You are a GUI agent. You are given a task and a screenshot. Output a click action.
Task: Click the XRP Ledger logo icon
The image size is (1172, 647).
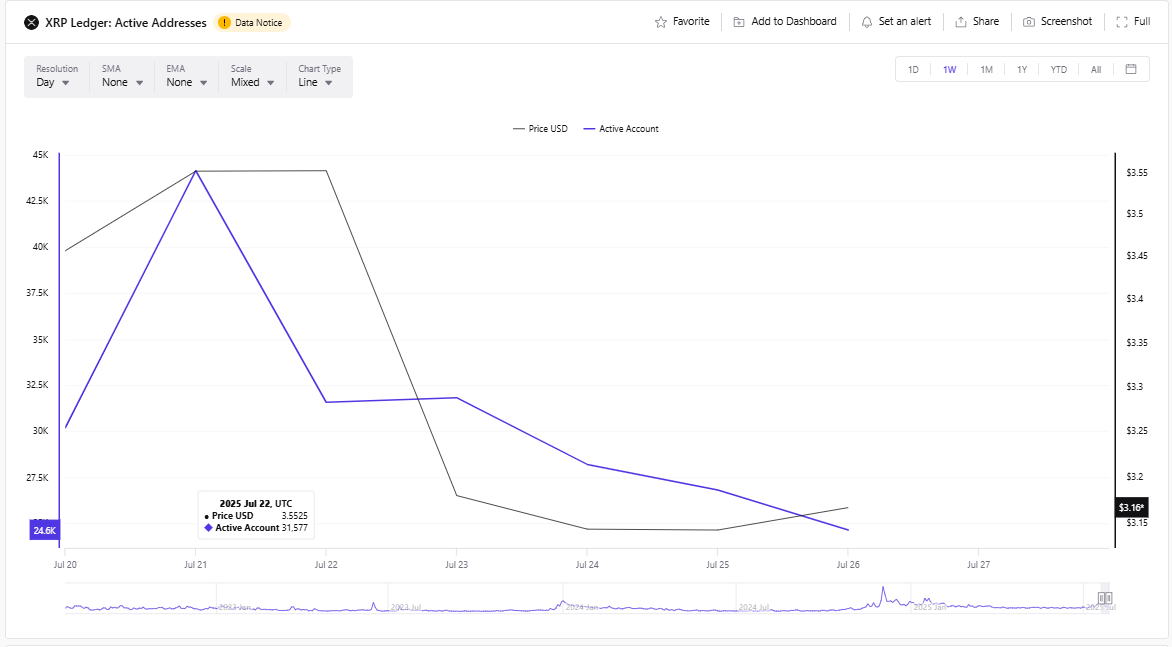[x=30, y=22]
